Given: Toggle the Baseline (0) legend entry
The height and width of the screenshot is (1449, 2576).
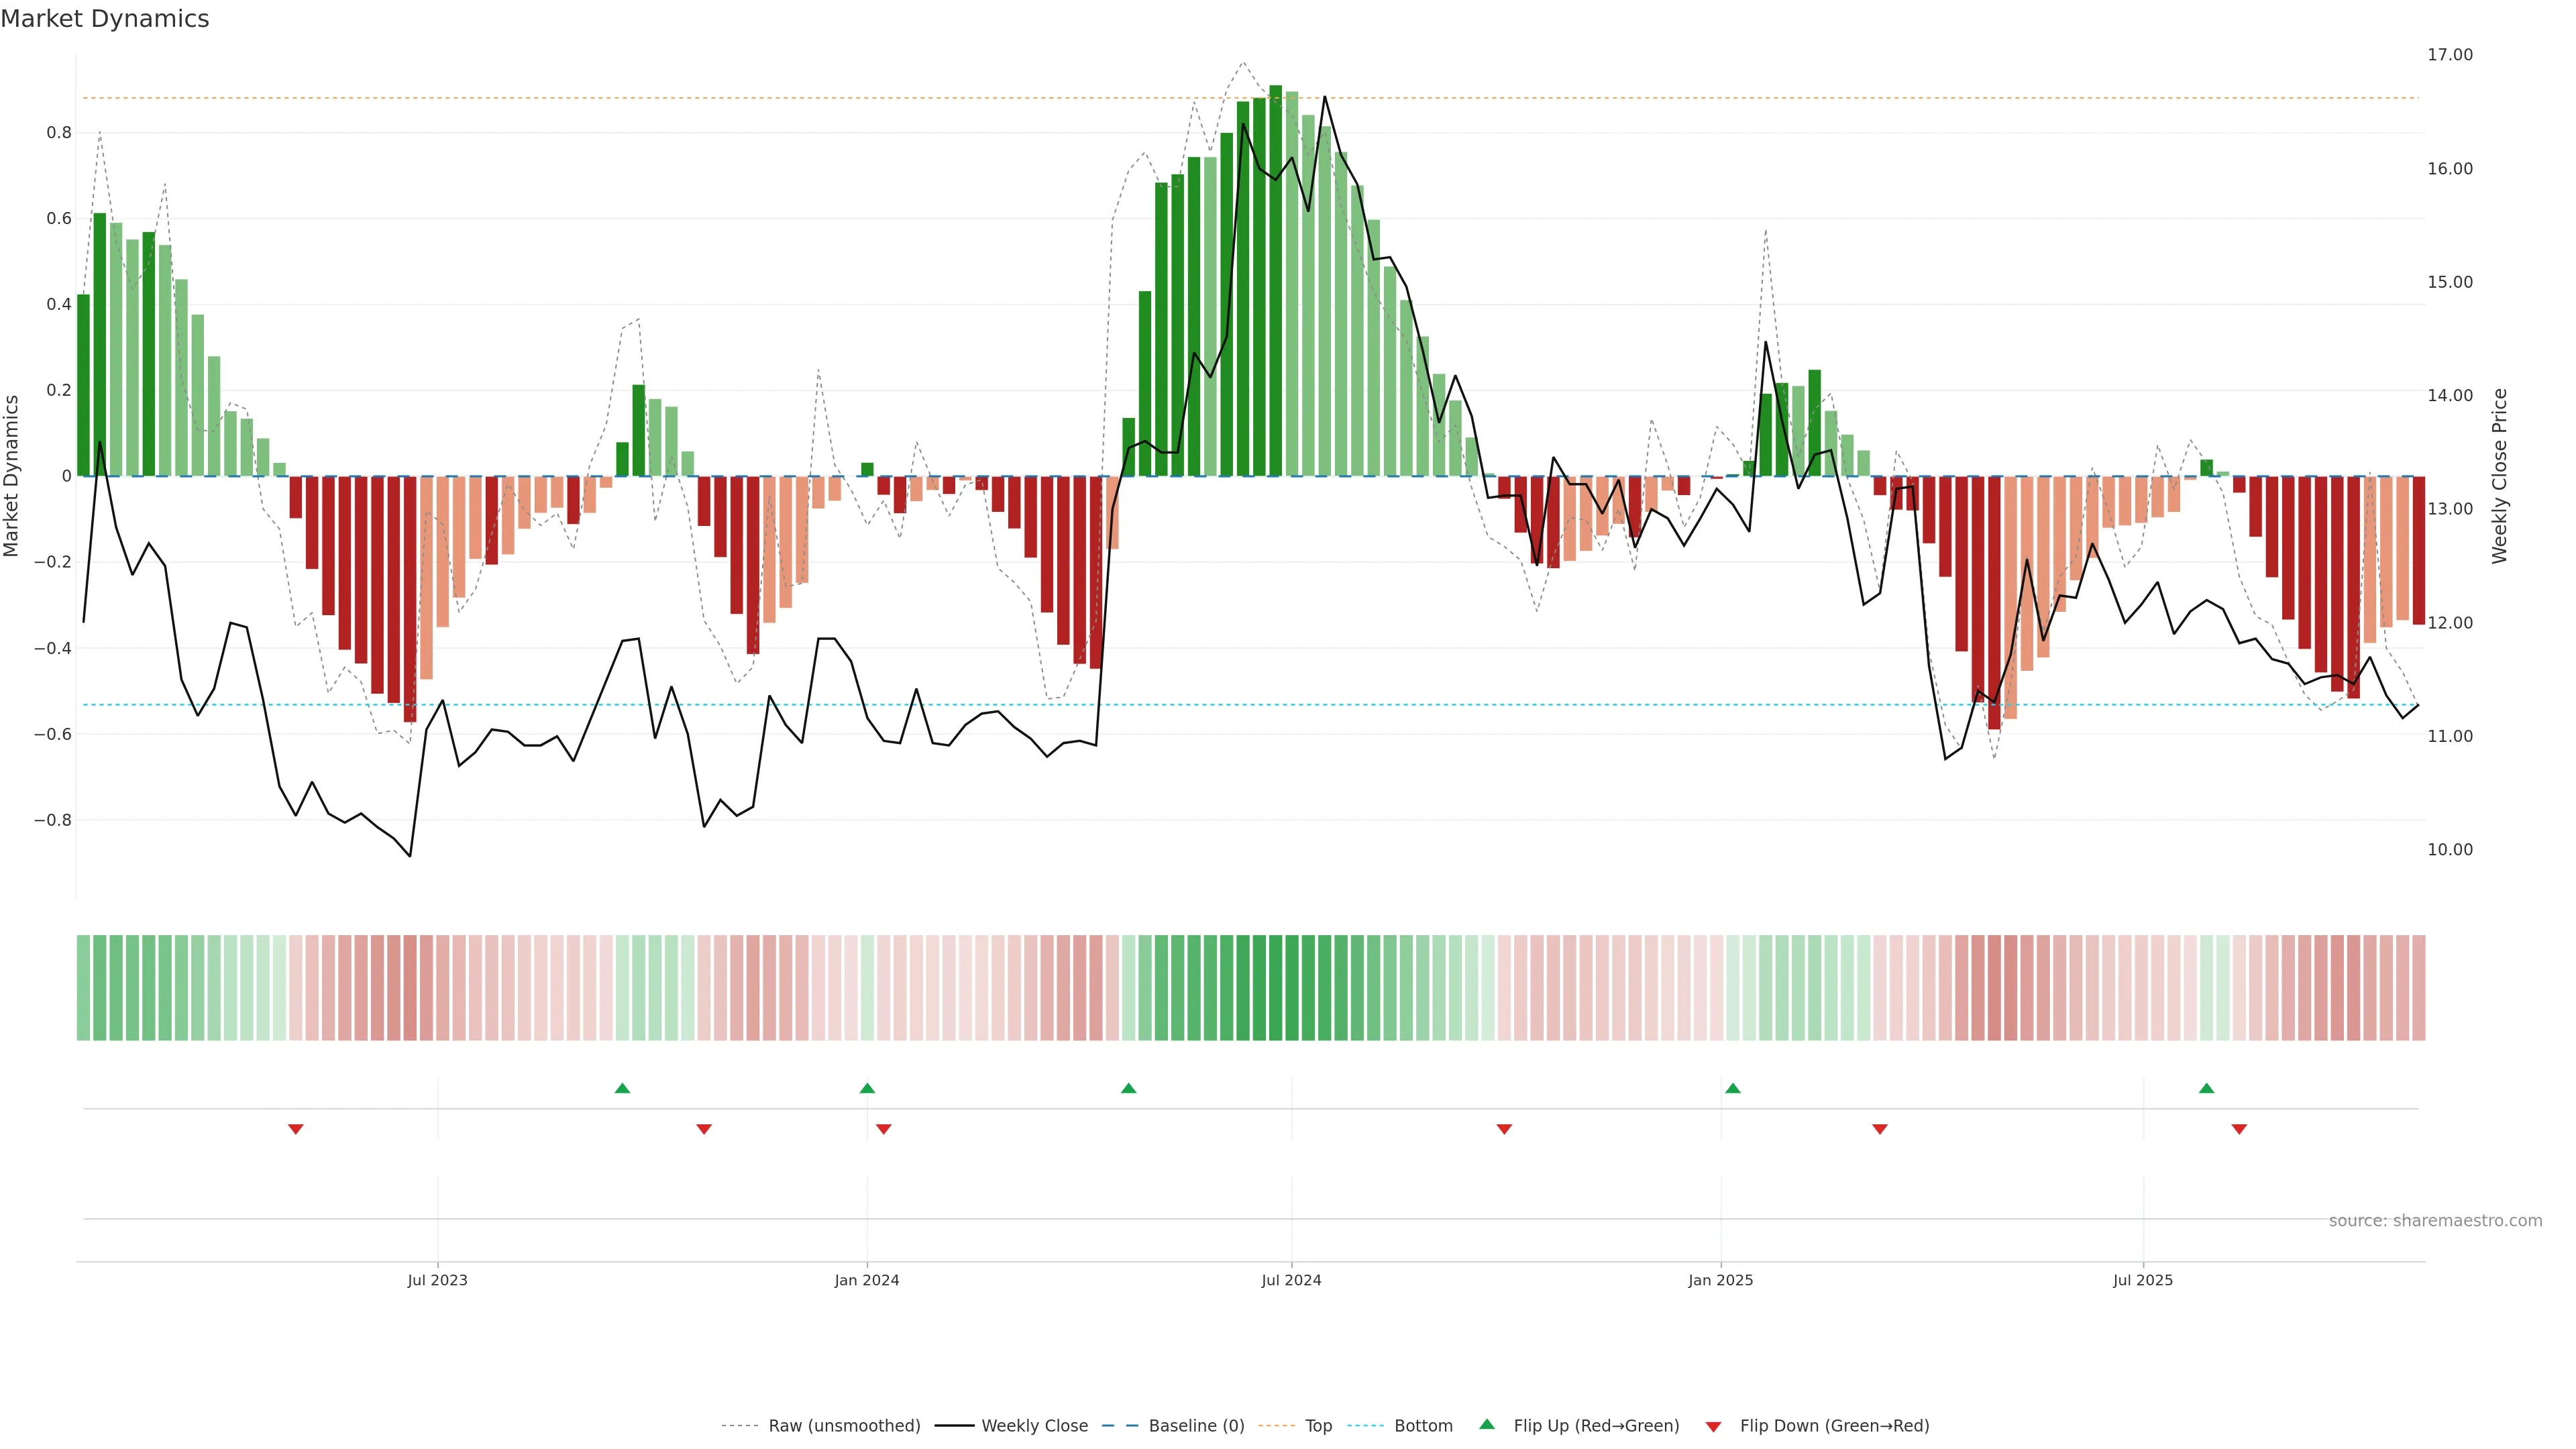Looking at the screenshot, I should [x=1196, y=1426].
